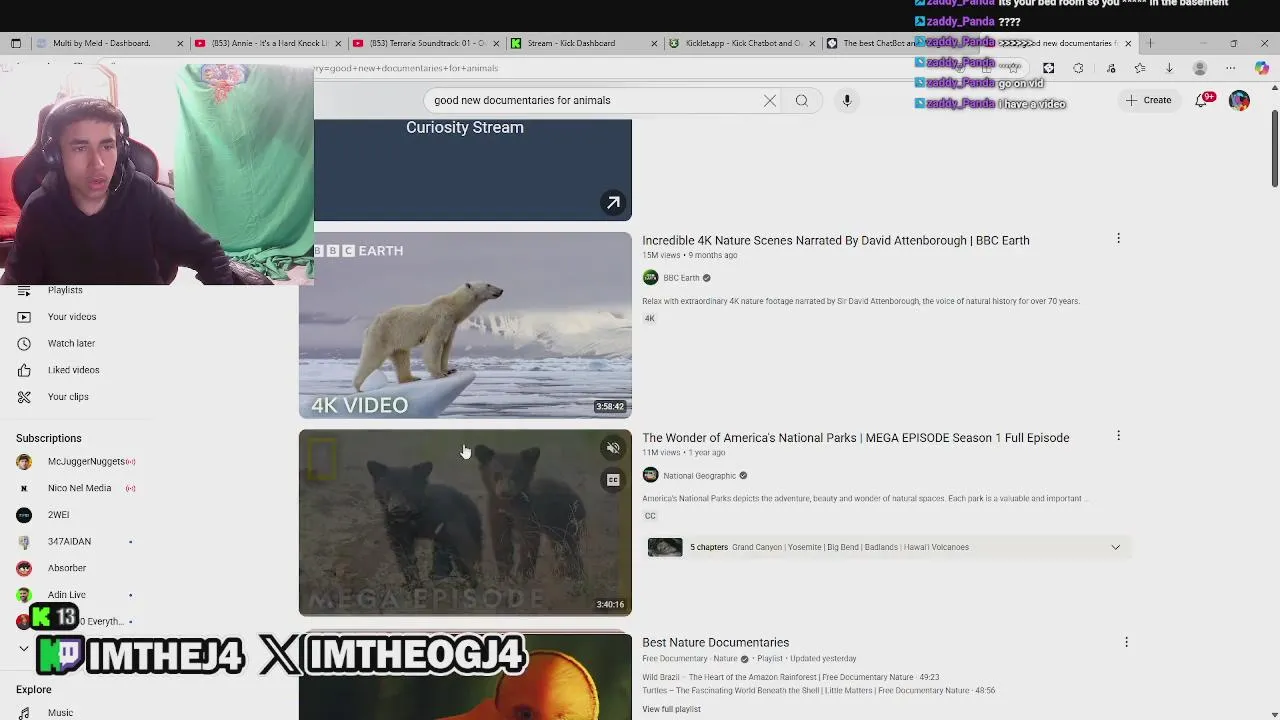Close the Multi by Meld tab
Viewport: 1280px width, 720px height.
pyautogui.click(x=180, y=43)
